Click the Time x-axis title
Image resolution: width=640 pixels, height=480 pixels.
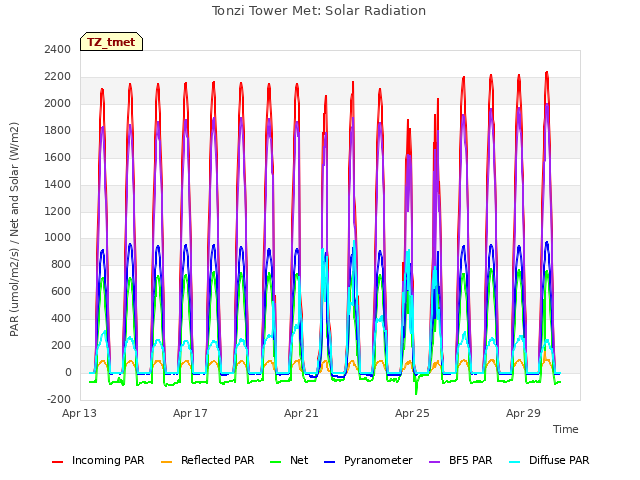tap(566, 429)
